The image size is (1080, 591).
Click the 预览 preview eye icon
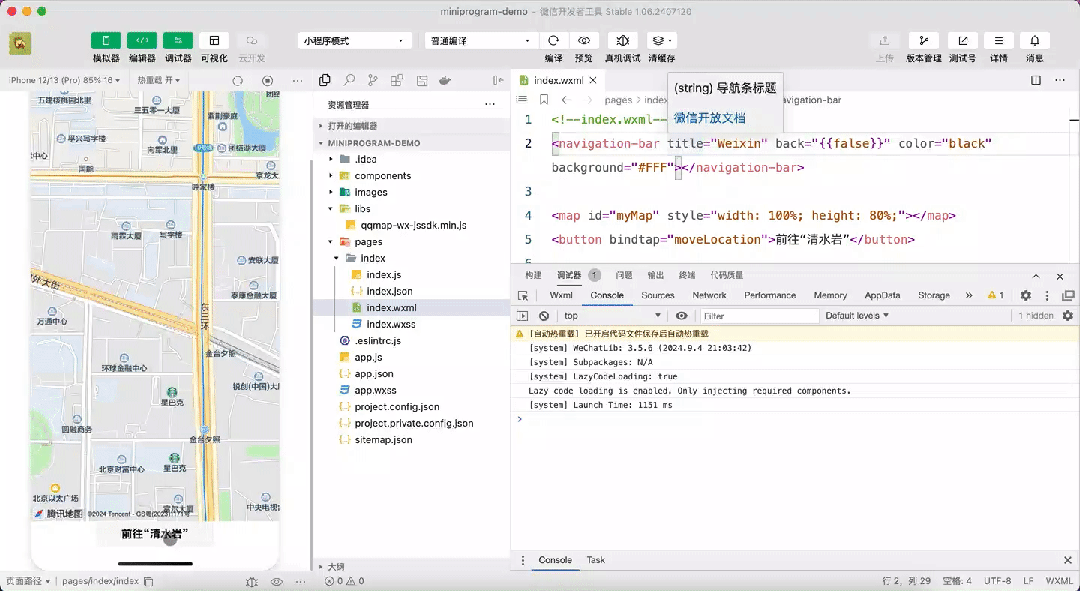(584, 41)
